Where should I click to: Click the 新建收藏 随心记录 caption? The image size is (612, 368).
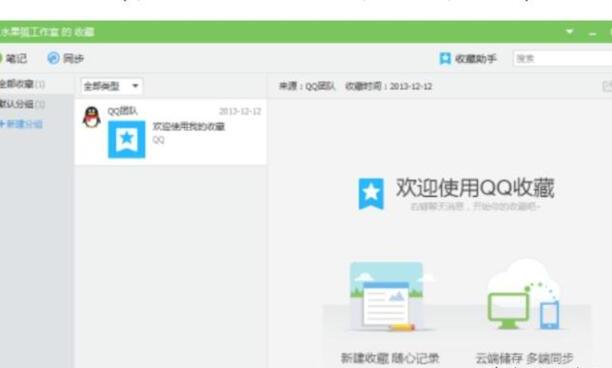390,358
